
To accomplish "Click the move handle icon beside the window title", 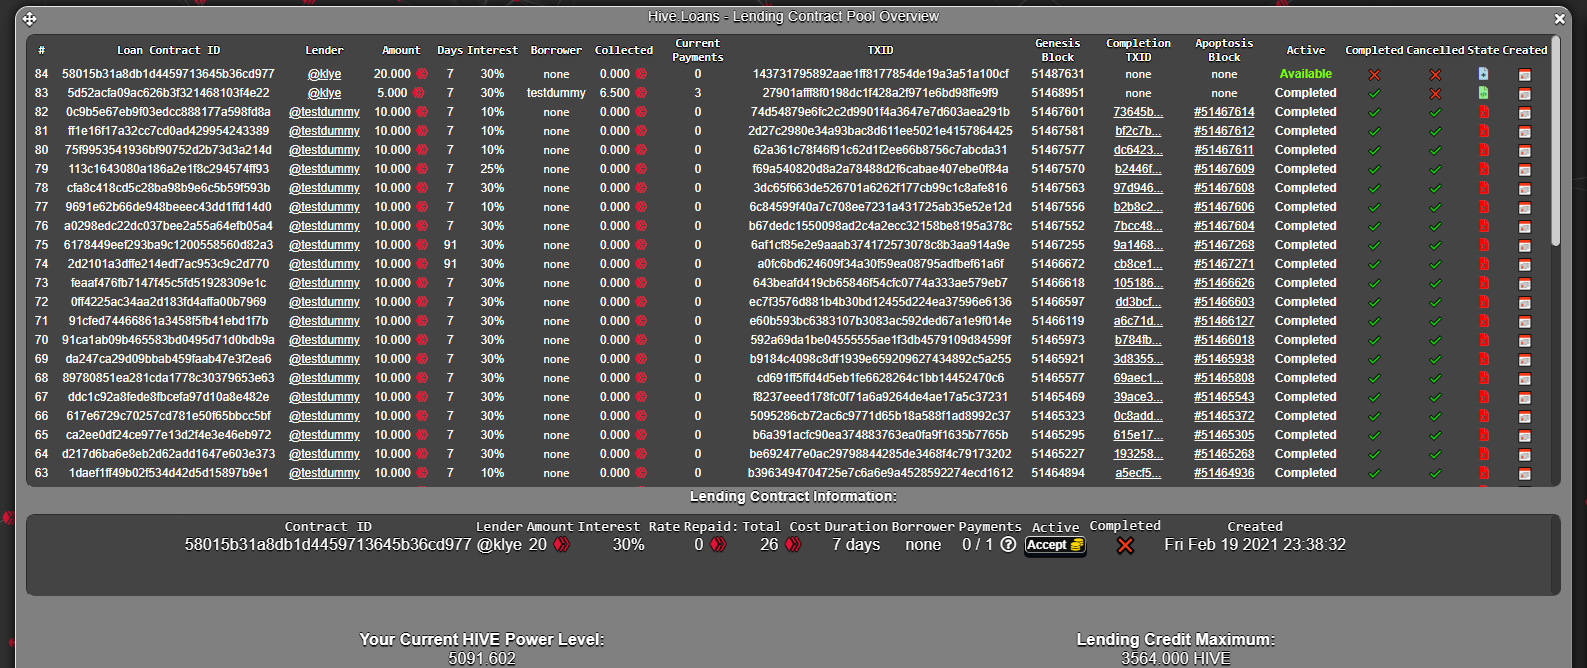I will pyautogui.click(x=29, y=19).
